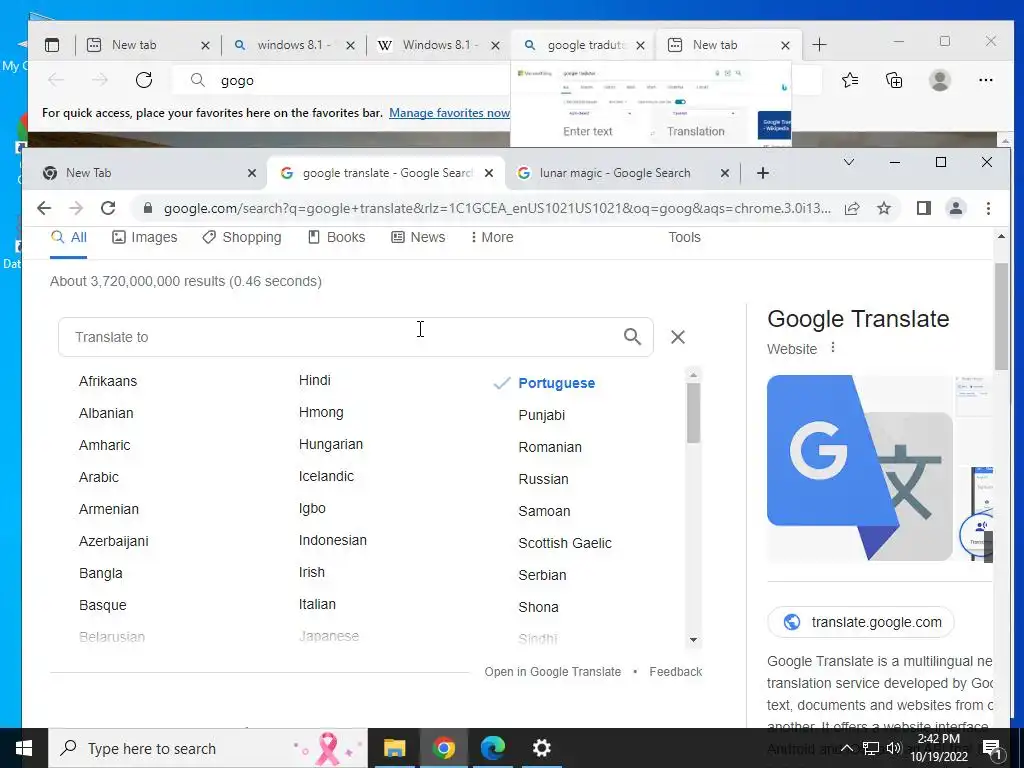Screen dimensions: 1024x768
Task: Open Edge Collections icon
Action: point(894,80)
